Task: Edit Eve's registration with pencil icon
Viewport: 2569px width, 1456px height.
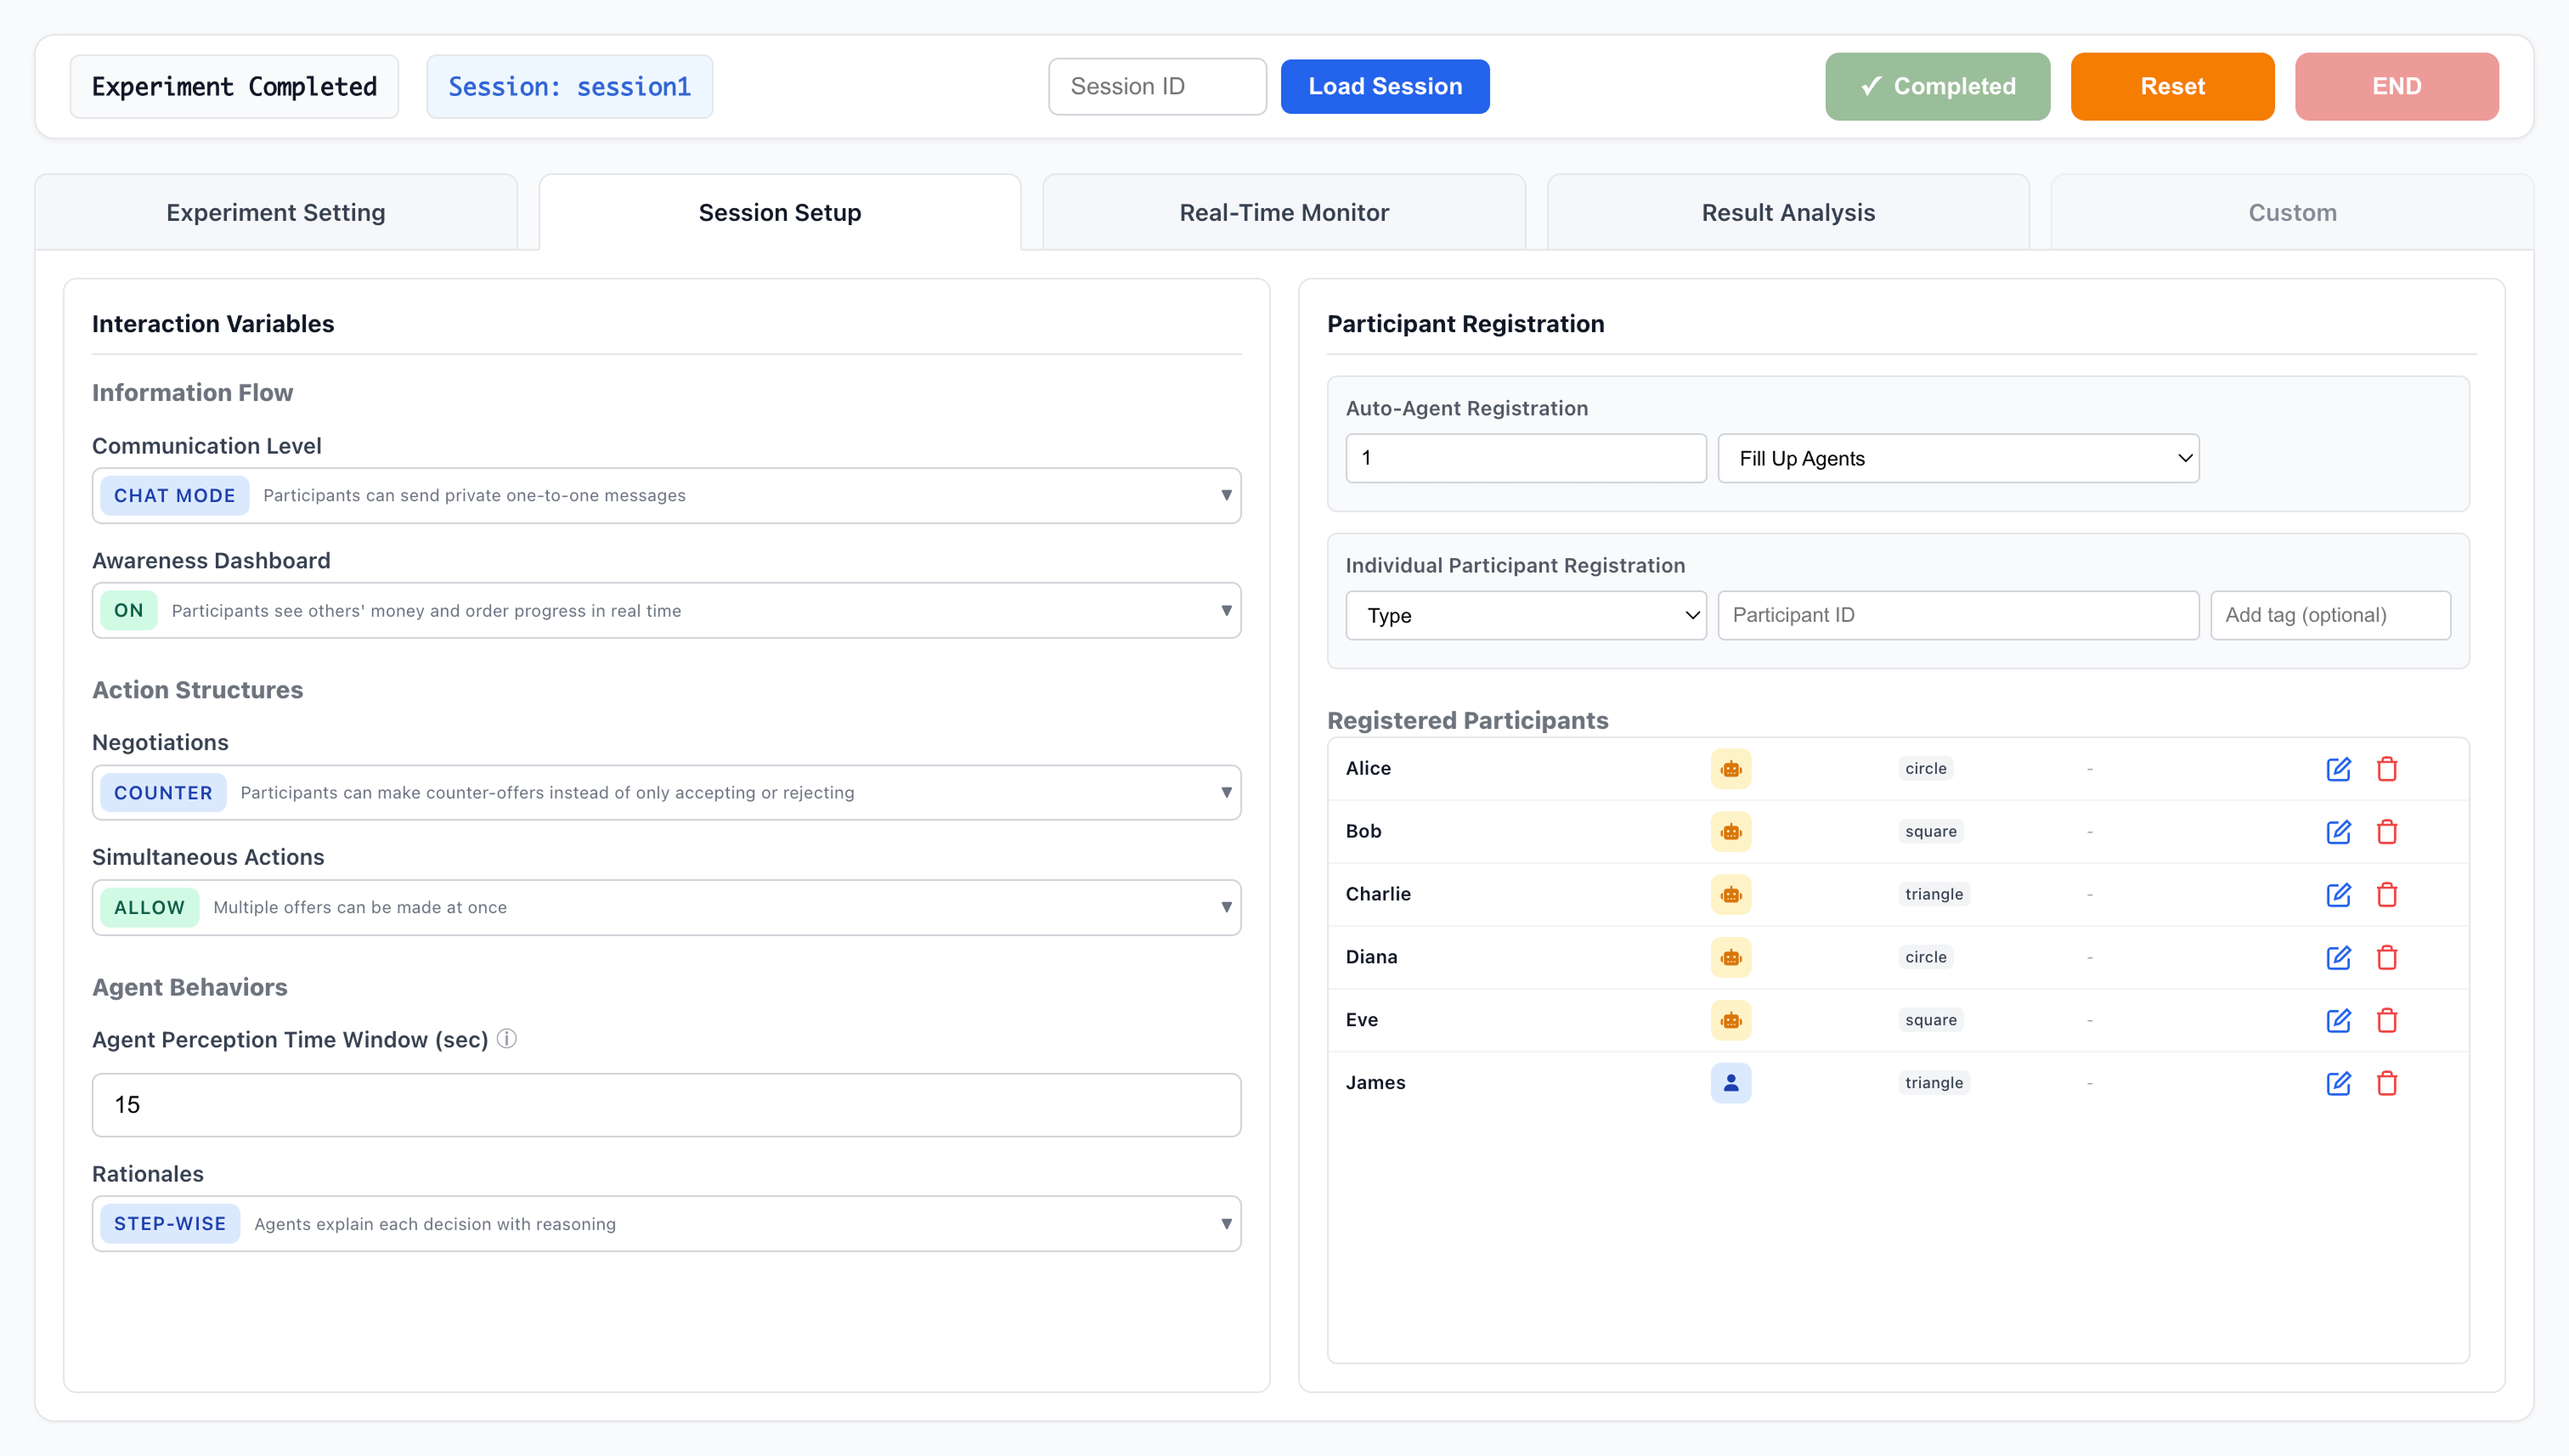Action: click(x=2337, y=1020)
